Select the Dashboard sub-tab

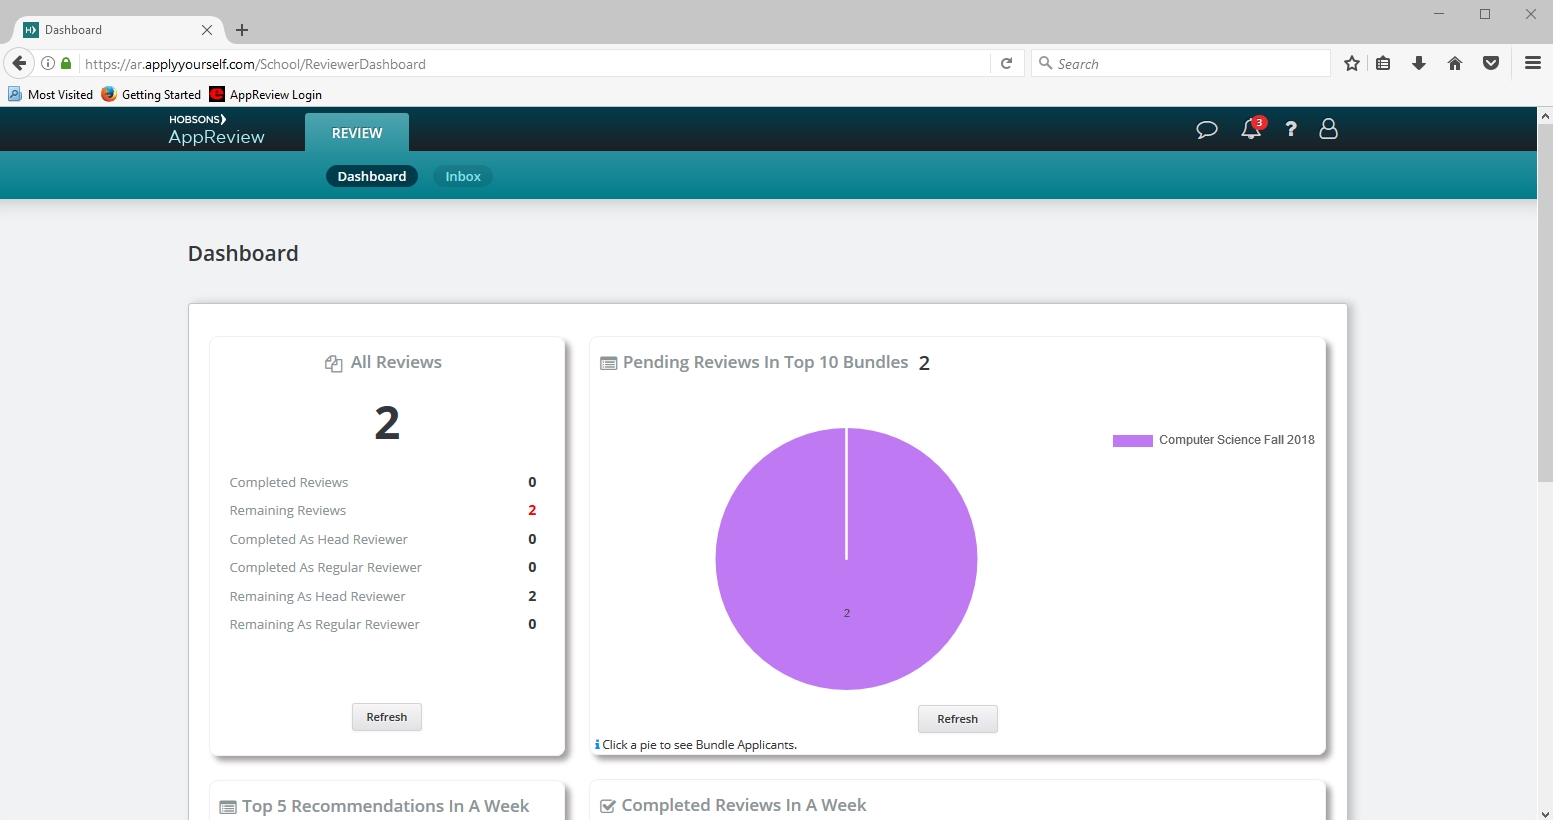coord(372,177)
